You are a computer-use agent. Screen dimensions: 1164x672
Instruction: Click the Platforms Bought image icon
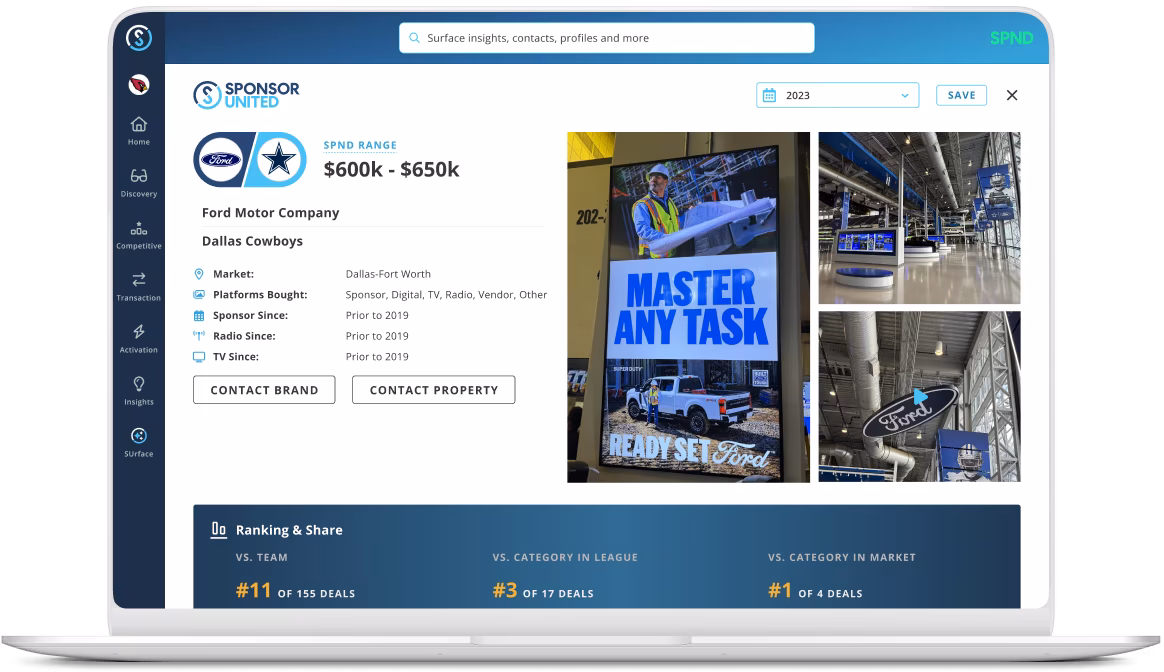coord(199,295)
